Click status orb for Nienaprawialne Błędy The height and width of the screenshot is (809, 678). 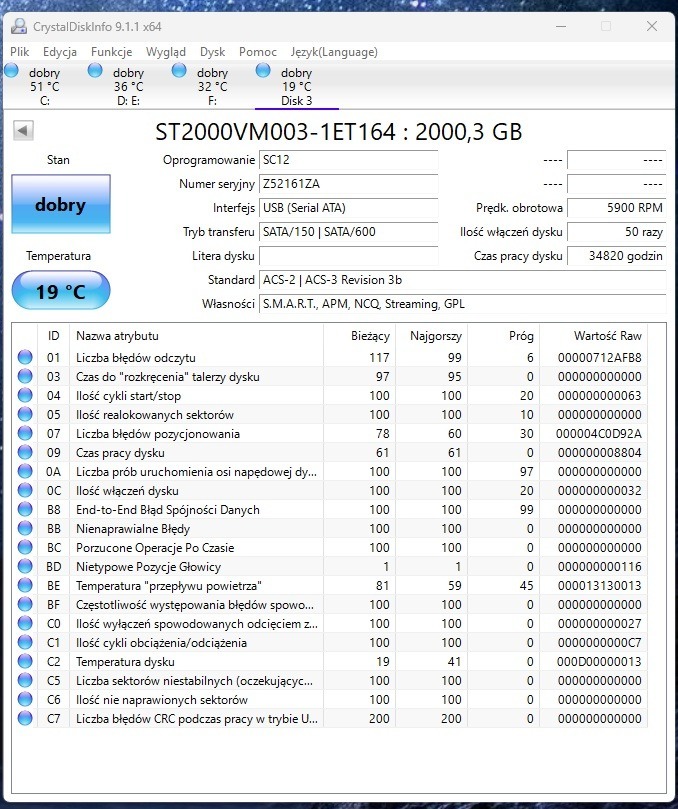[25, 528]
